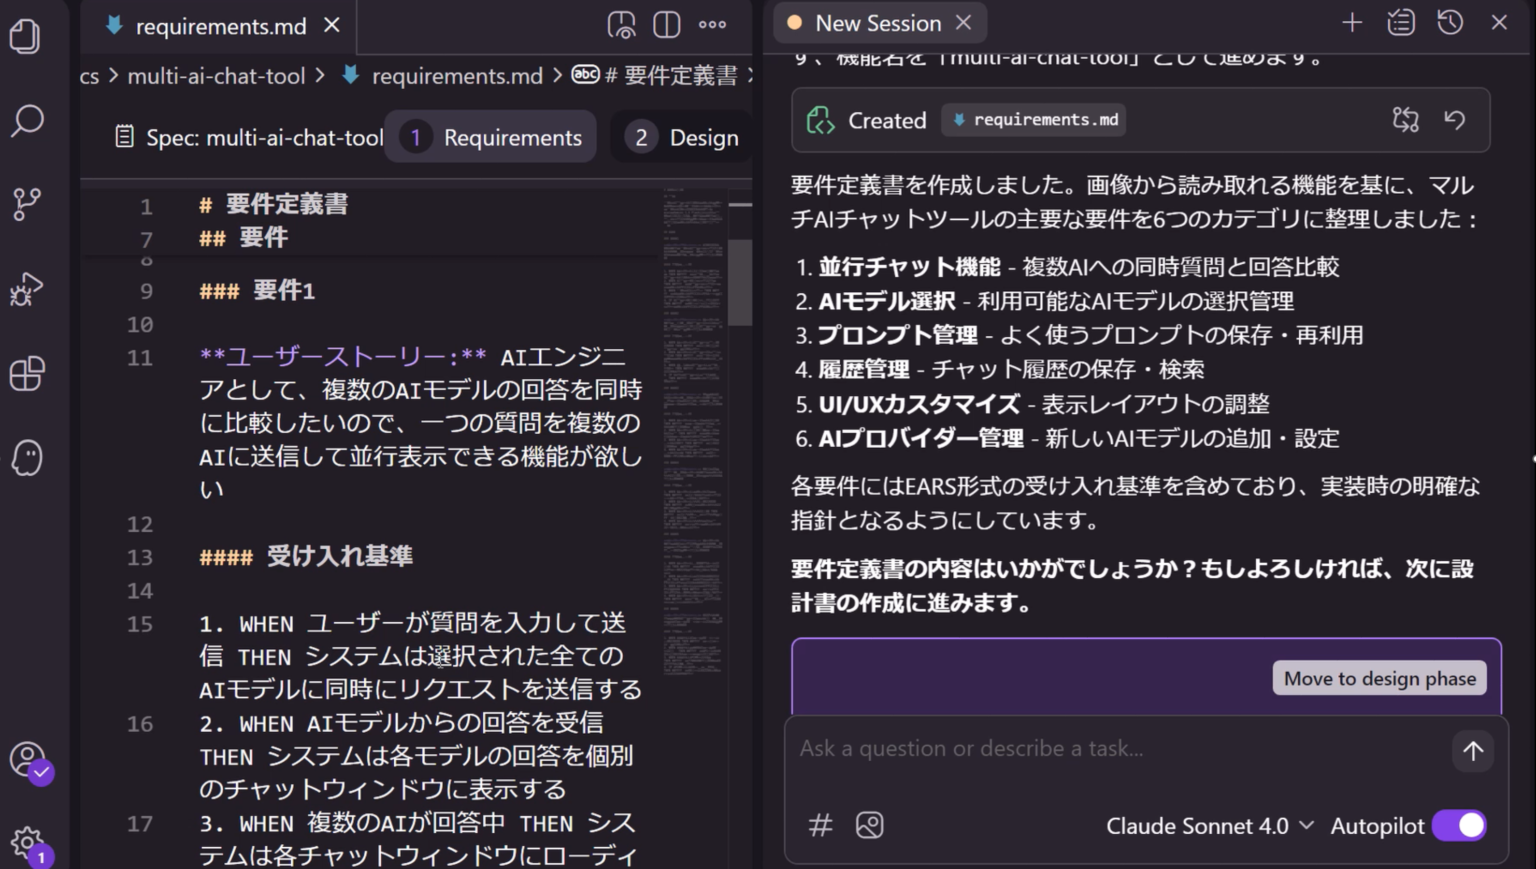Select the Source Control icon
The width and height of the screenshot is (1536, 869).
tap(26, 204)
